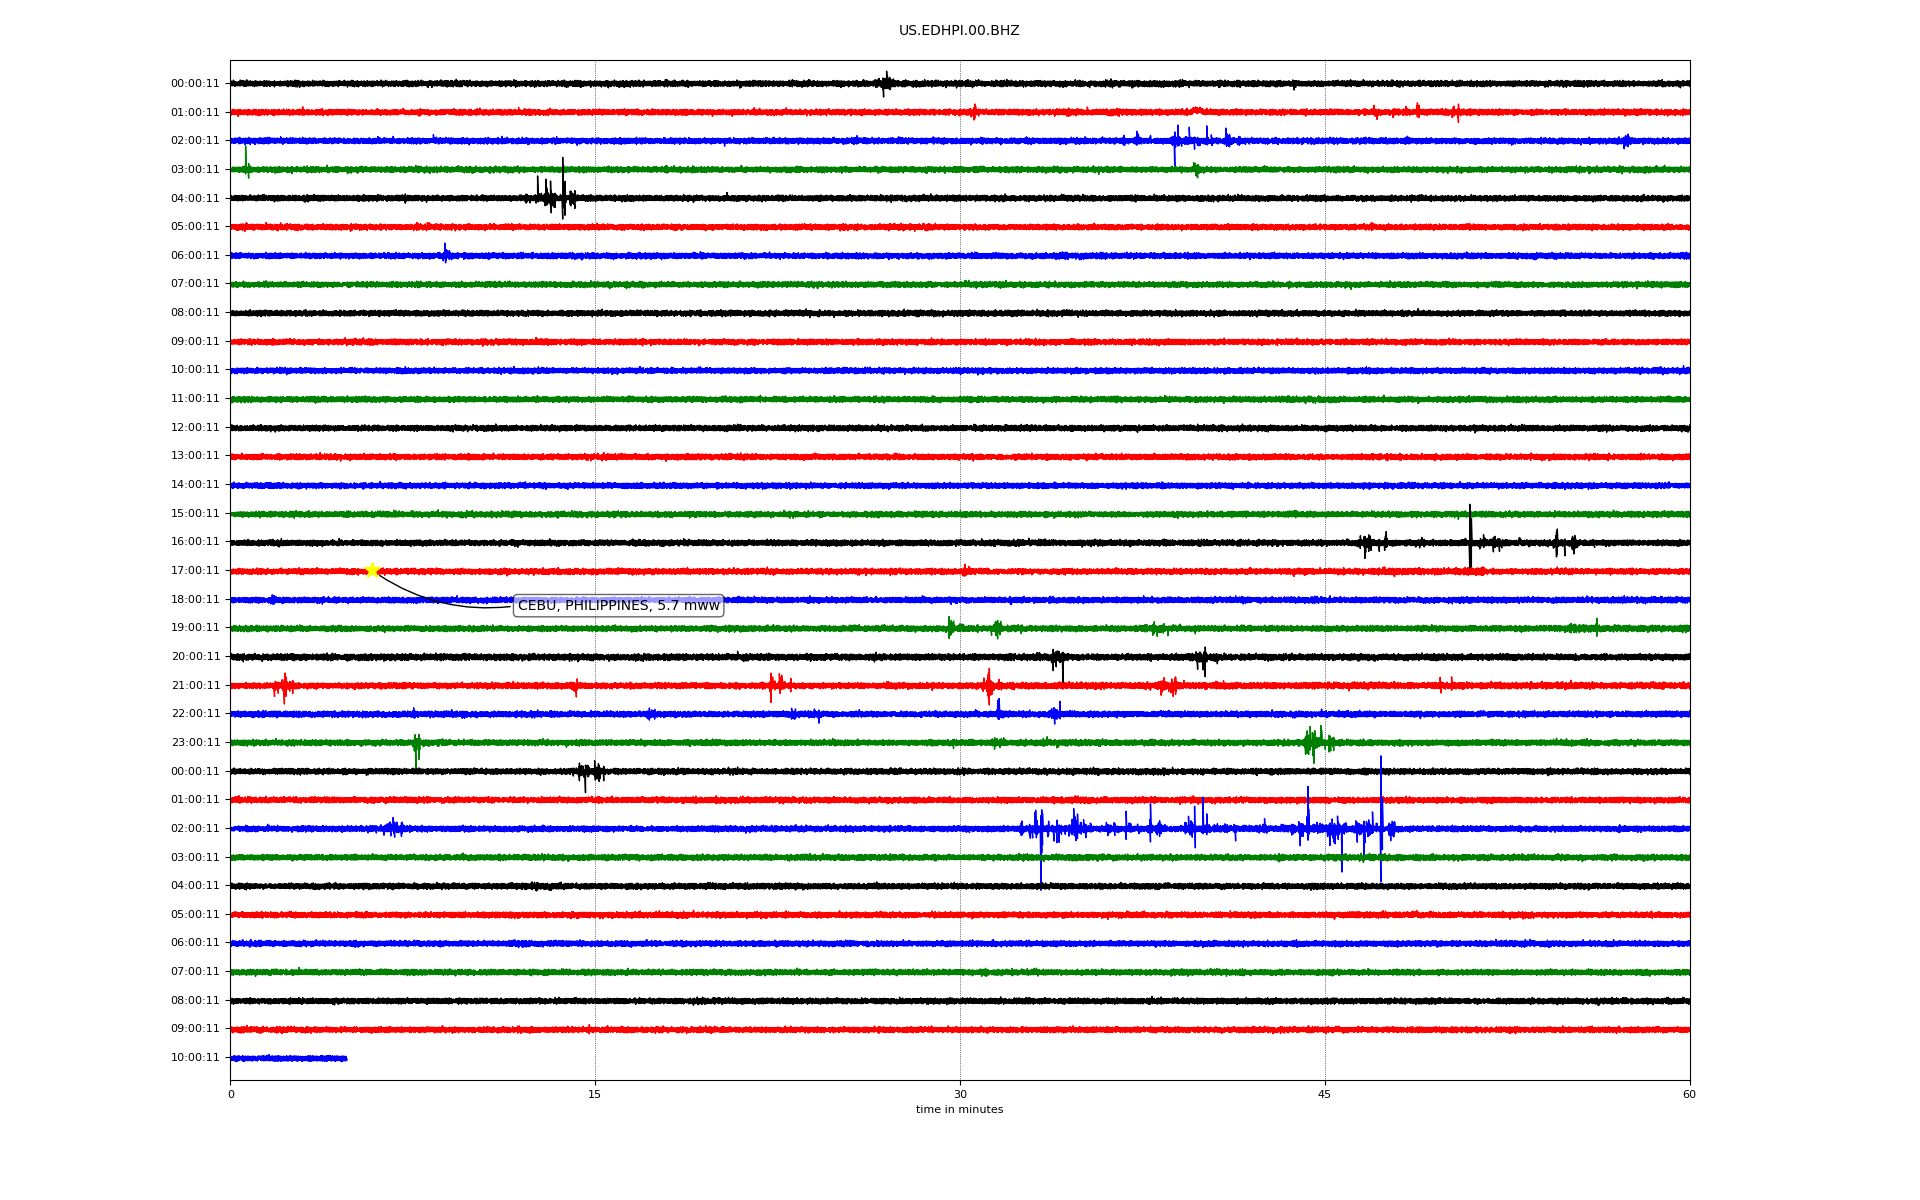Click the 0 tick label on x-axis
The image size is (1920, 1200).
(x=231, y=1094)
